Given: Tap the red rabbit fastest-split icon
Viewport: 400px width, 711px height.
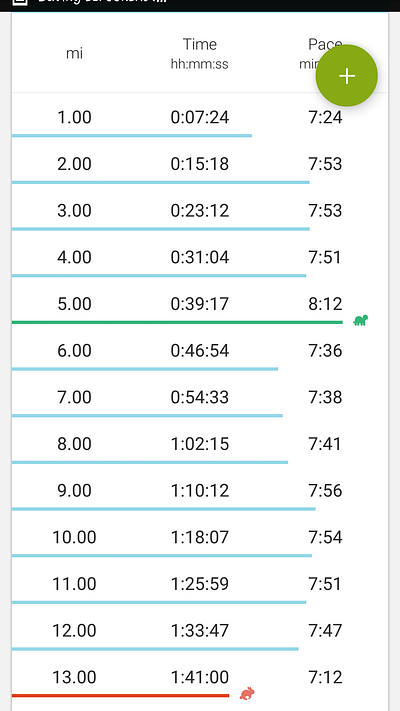Looking at the screenshot, I should pyautogui.click(x=247, y=693).
